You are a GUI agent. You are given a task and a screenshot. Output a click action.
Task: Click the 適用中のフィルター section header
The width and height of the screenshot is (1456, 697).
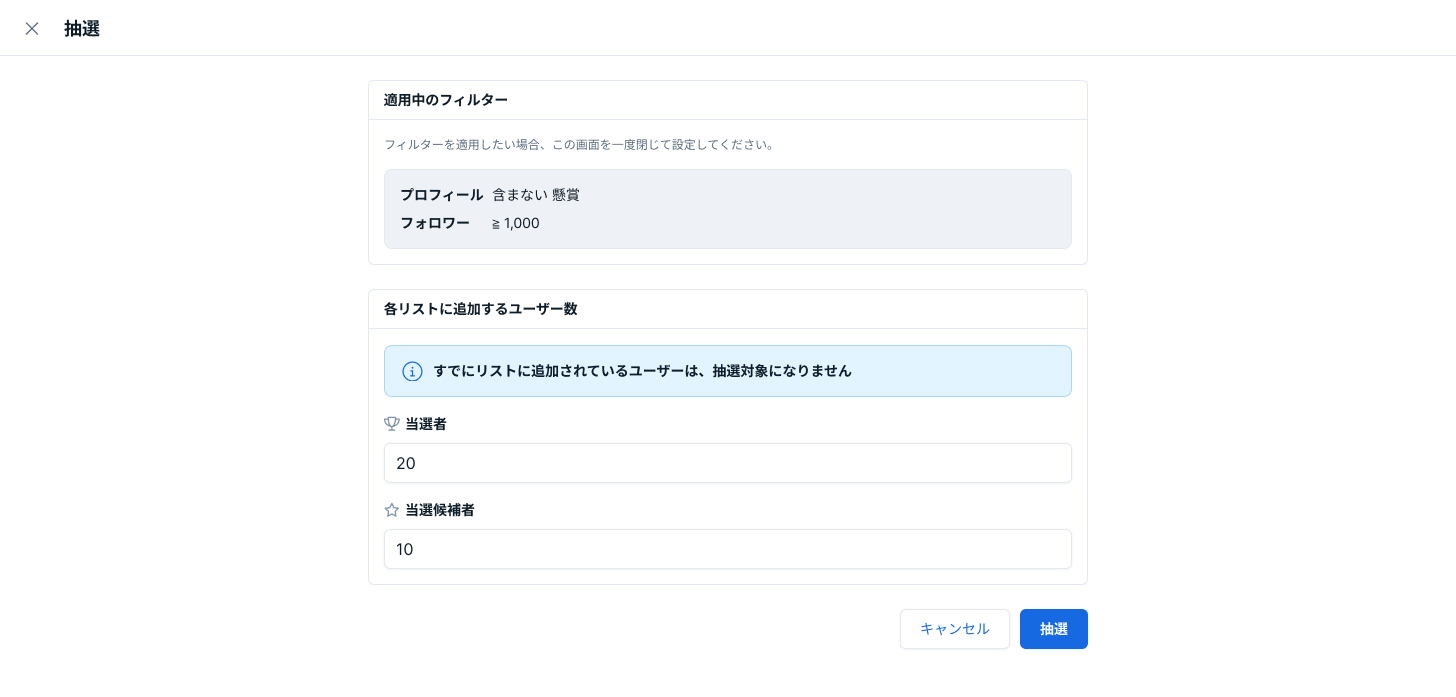[x=446, y=100]
